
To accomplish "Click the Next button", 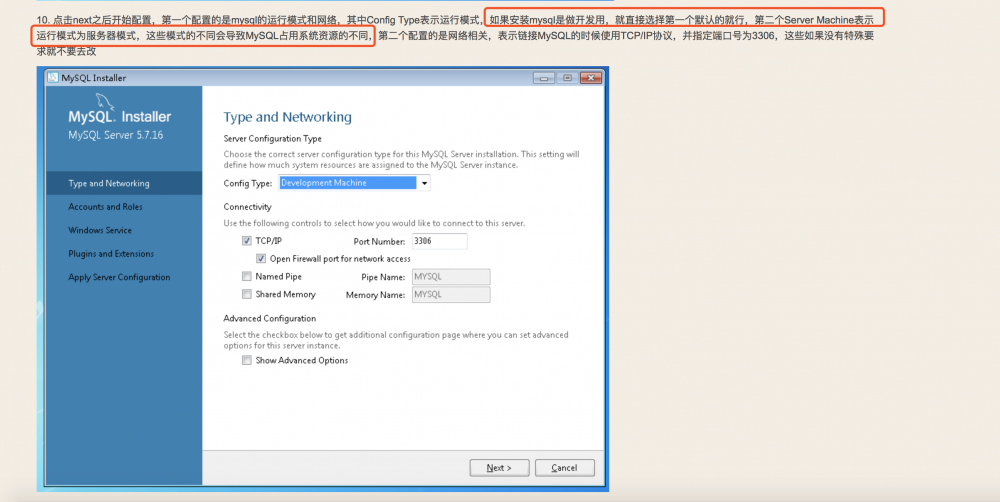I will (499, 468).
